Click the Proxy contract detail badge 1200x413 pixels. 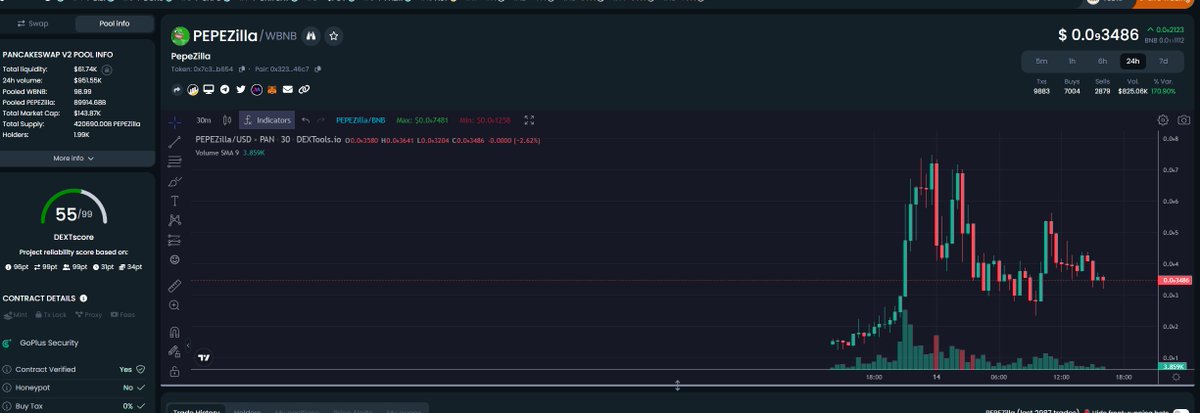point(88,315)
